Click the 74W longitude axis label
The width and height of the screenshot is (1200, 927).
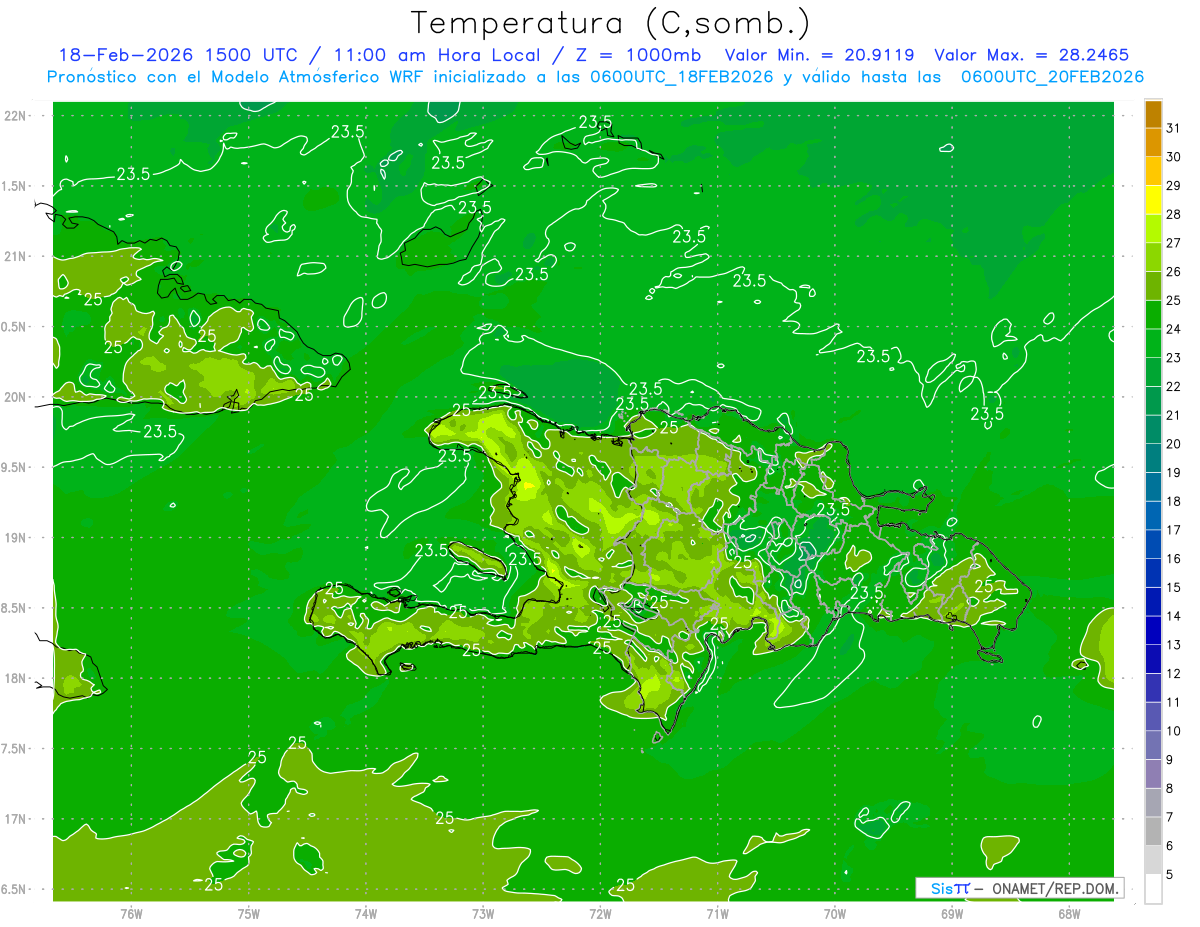click(x=366, y=913)
